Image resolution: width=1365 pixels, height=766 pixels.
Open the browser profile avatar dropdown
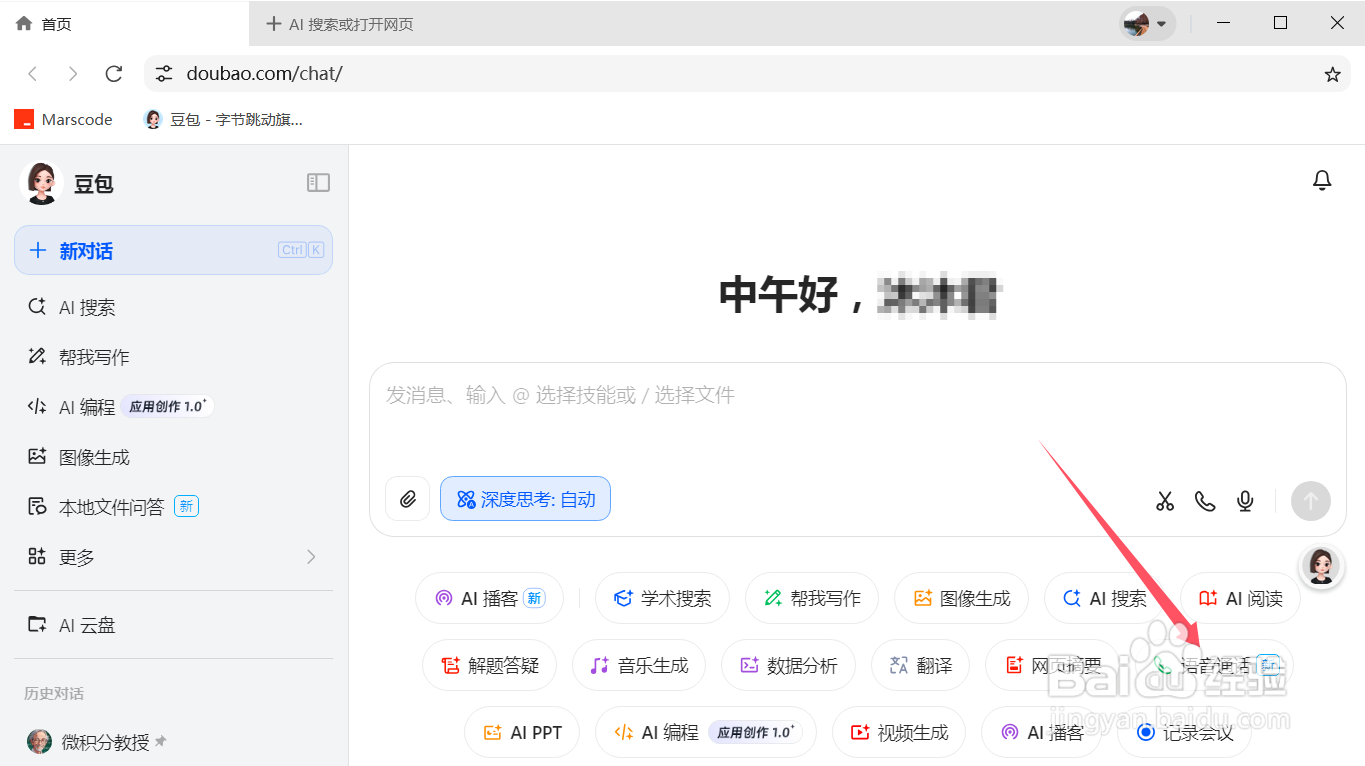1146,23
